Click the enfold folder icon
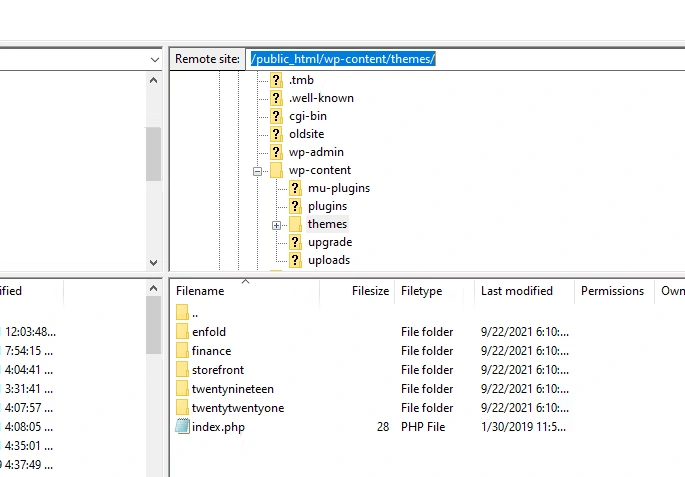The image size is (685, 477). point(182,331)
